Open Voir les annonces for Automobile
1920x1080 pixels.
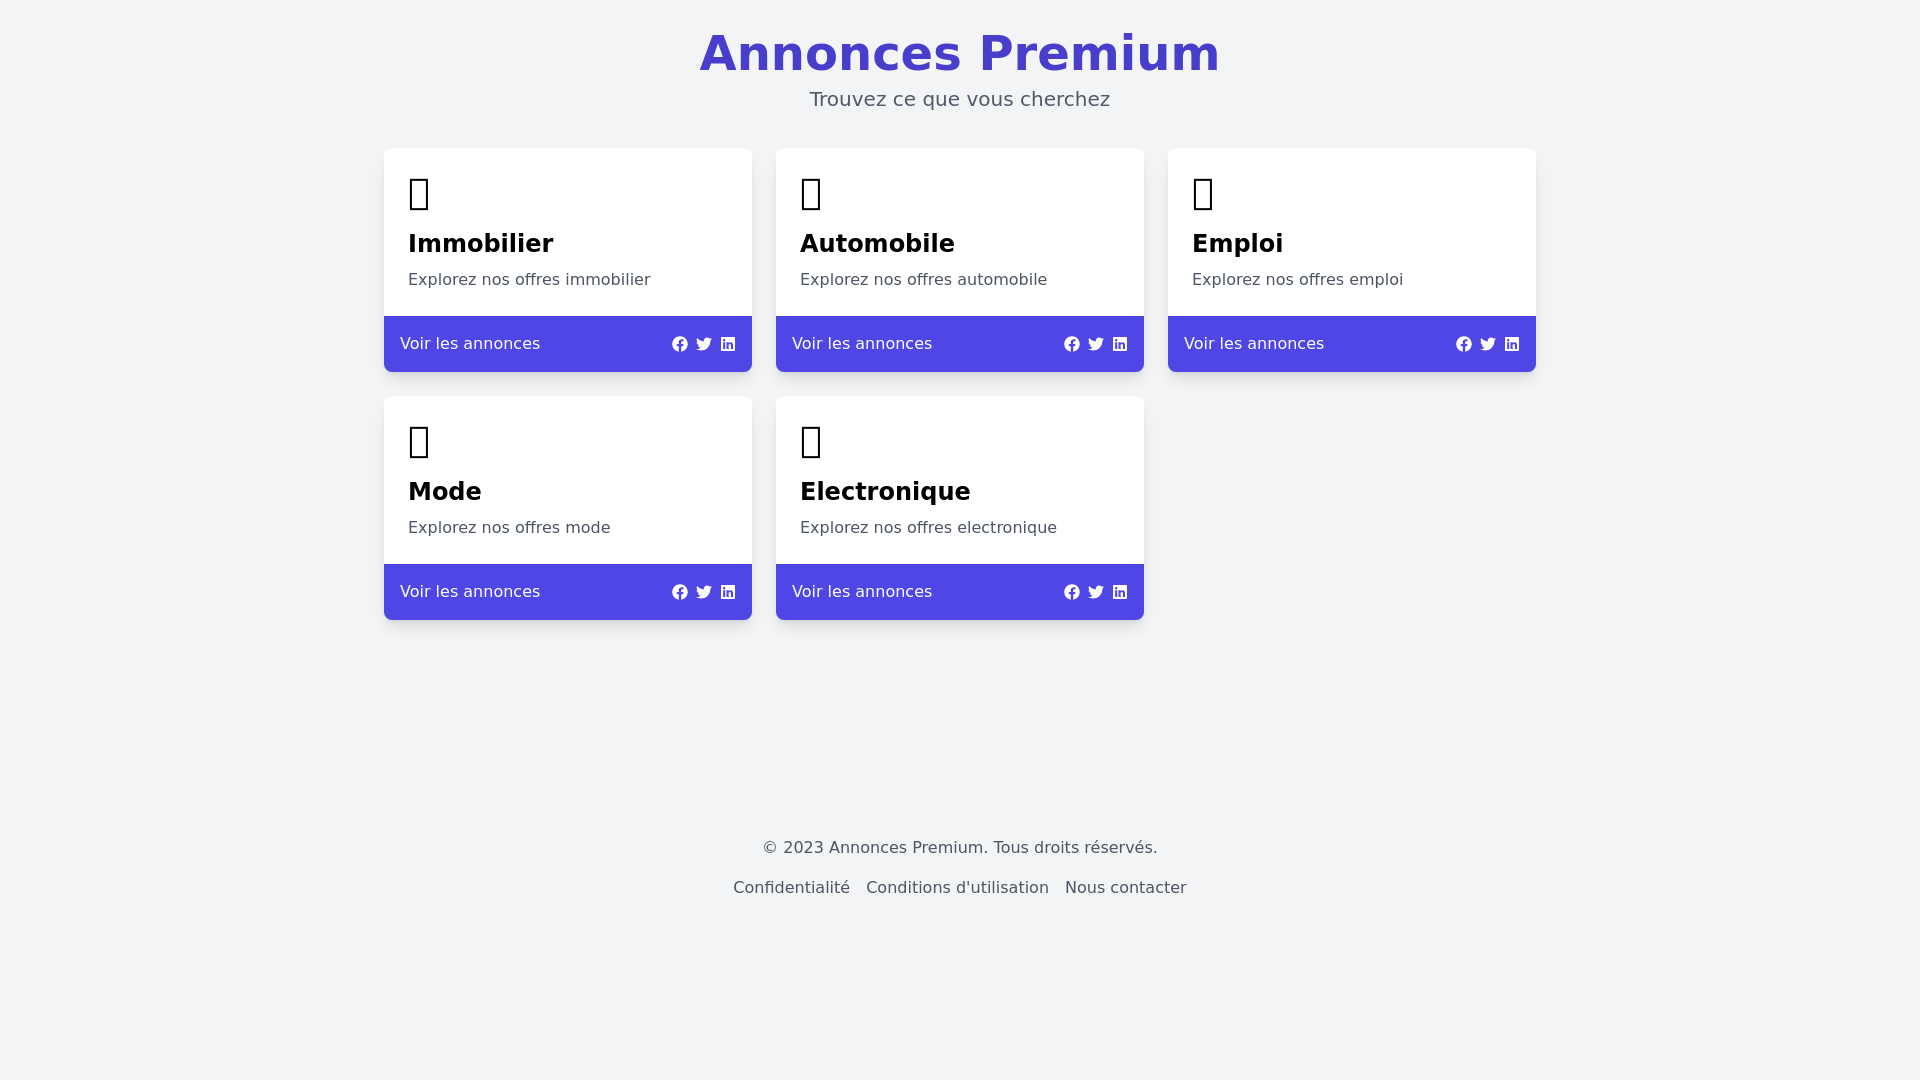click(862, 343)
